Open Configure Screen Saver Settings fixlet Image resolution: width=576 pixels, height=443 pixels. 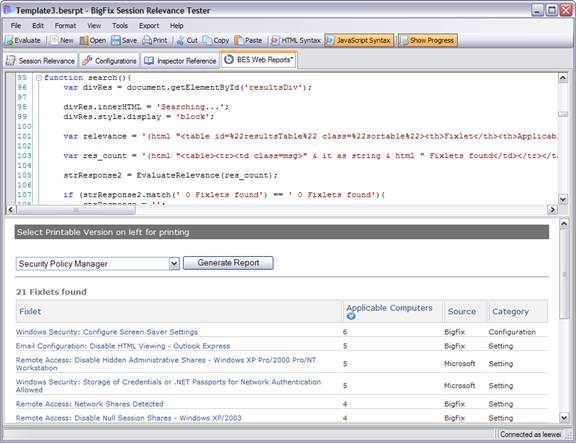tap(107, 332)
